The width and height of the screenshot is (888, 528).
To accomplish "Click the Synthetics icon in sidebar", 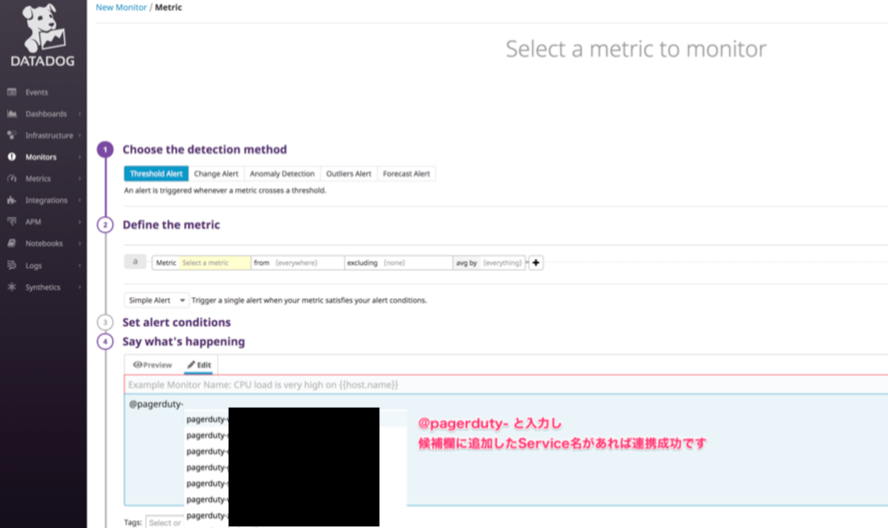I will coord(11,287).
